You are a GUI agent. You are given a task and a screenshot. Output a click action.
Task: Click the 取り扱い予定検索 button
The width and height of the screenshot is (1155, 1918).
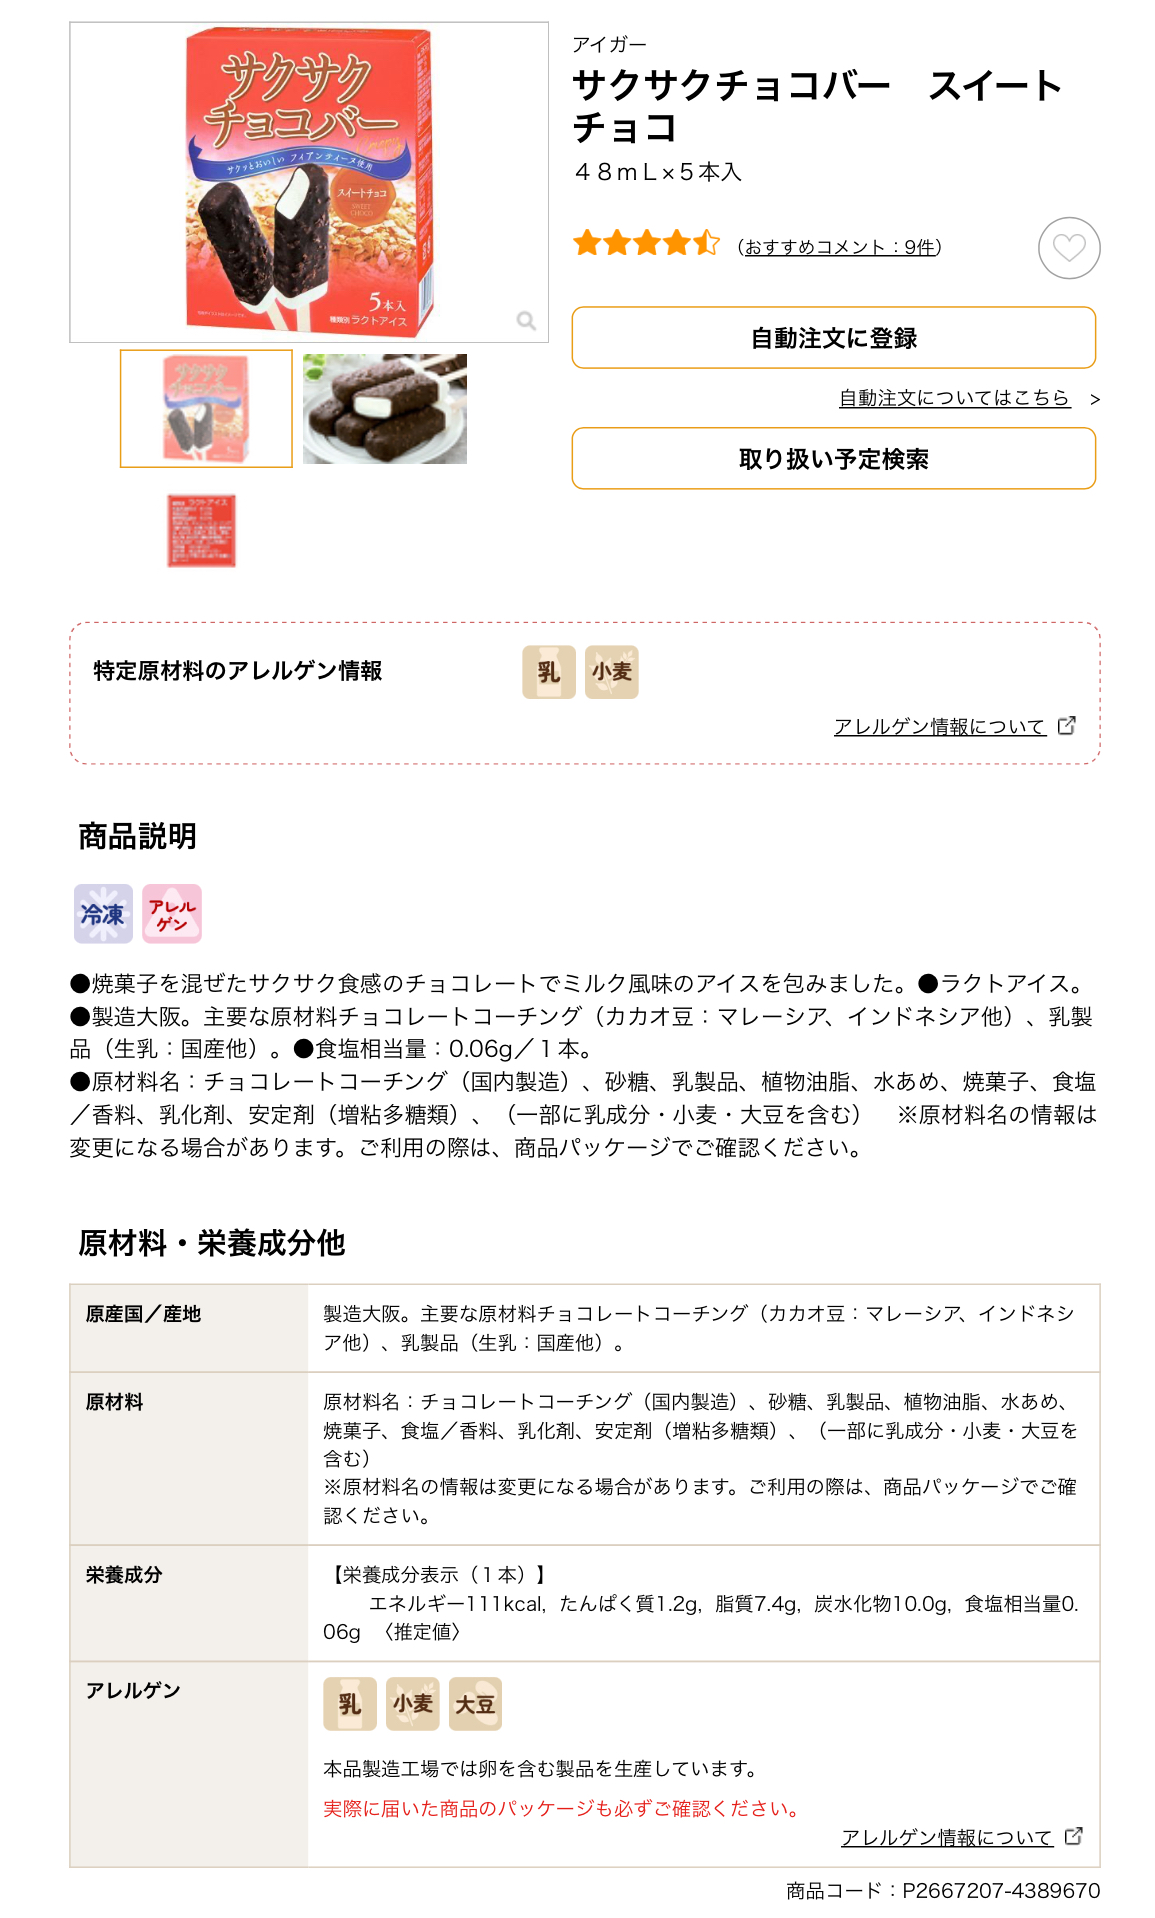pos(834,459)
